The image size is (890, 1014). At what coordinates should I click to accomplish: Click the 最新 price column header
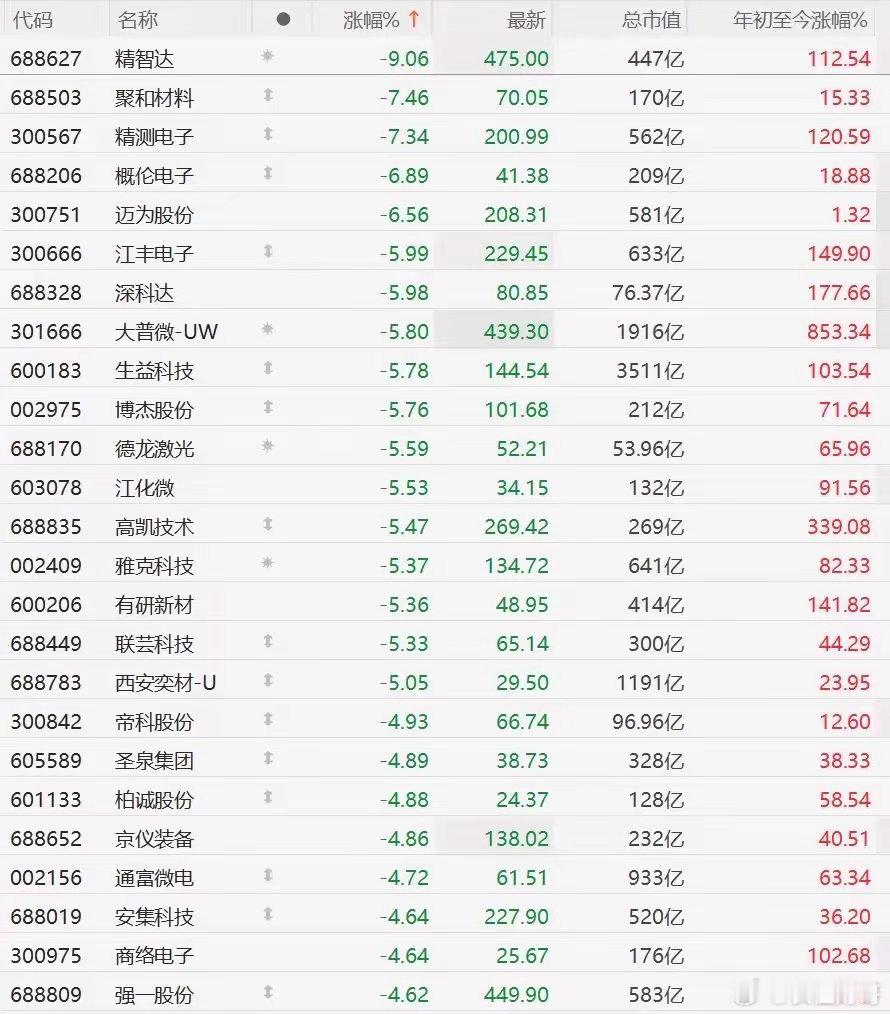point(526,20)
